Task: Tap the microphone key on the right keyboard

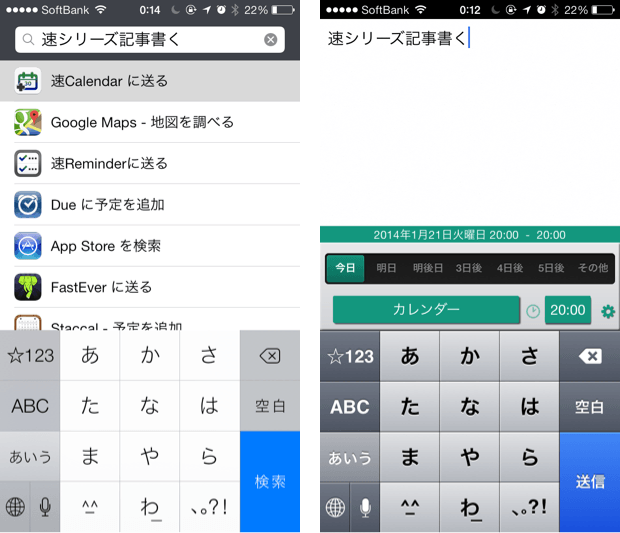Action: [365, 507]
